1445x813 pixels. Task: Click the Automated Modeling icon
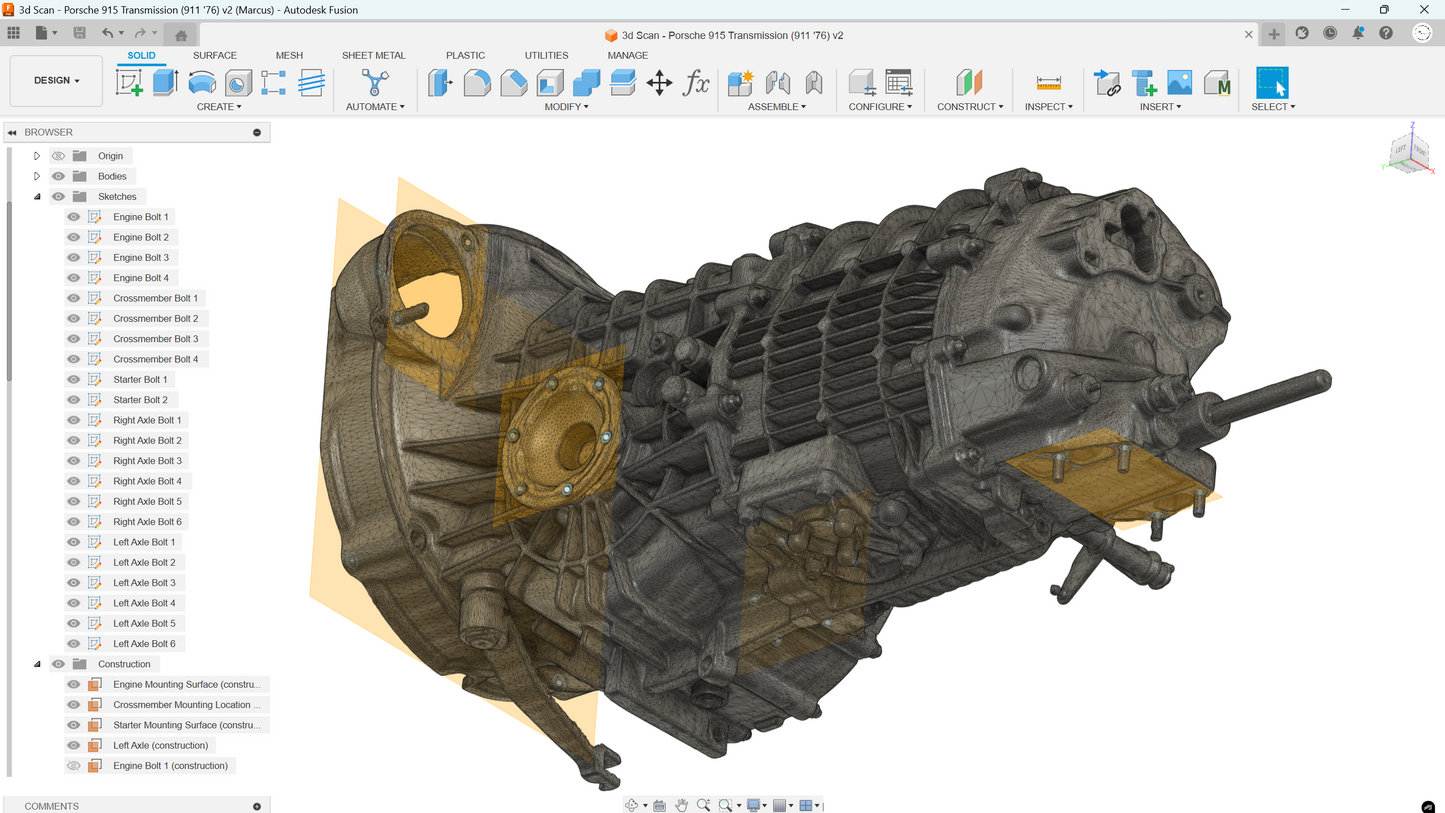(374, 83)
